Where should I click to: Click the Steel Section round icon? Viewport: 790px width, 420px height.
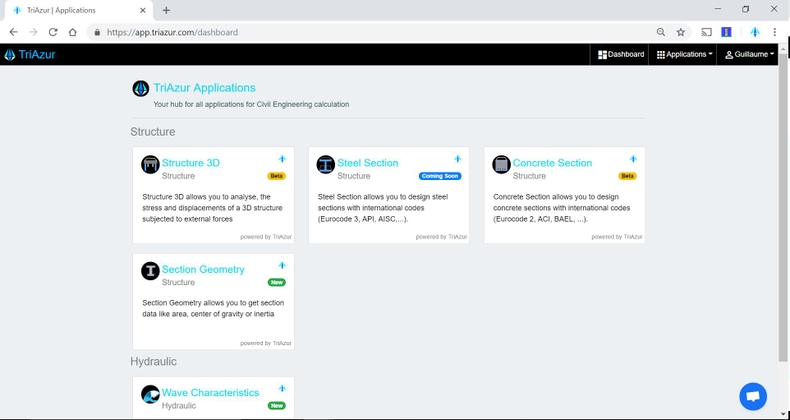pos(326,164)
